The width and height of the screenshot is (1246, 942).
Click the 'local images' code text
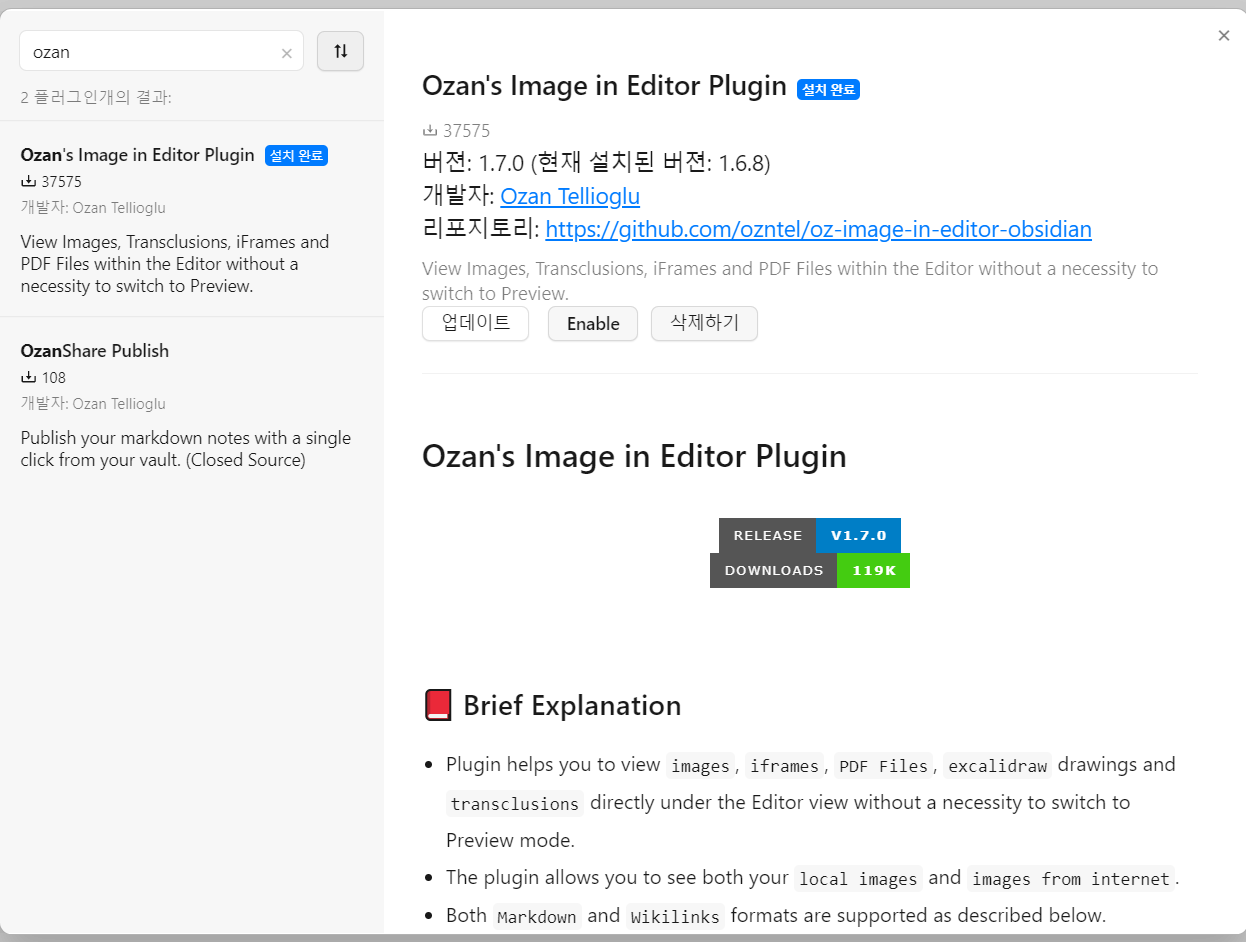pyautogui.click(x=858, y=879)
